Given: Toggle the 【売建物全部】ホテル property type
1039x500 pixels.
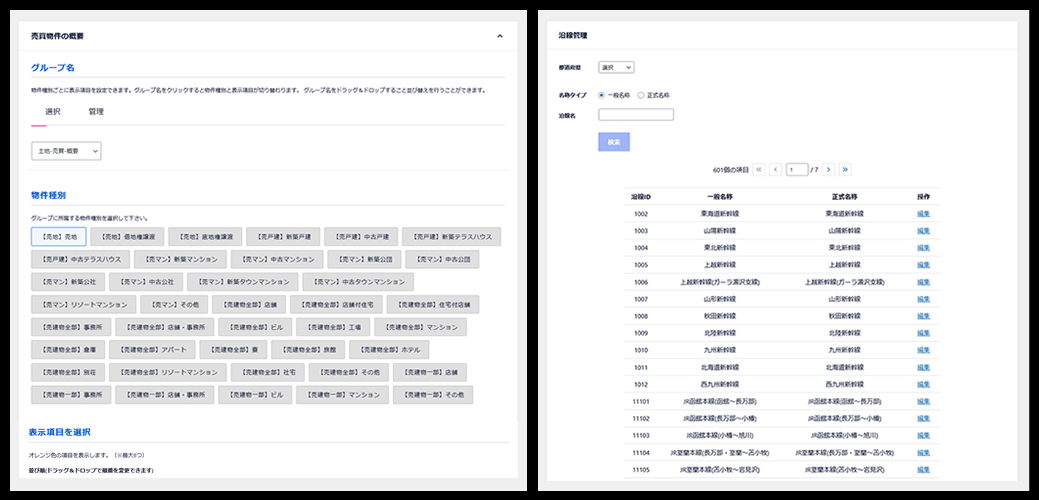Looking at the screenshot, I should coord(393,350).
